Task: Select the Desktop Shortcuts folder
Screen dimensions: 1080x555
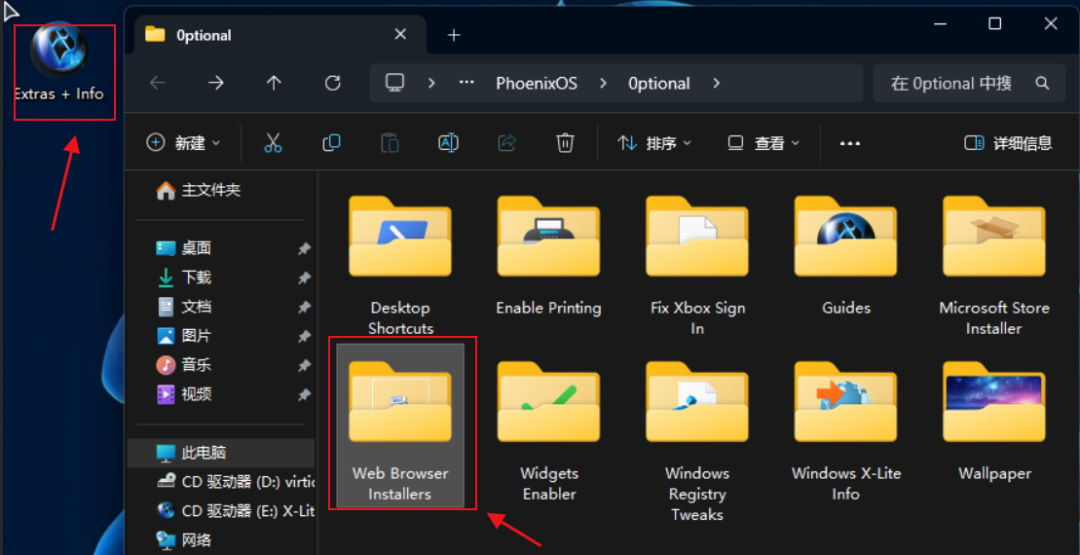Action: click(400, 264)
